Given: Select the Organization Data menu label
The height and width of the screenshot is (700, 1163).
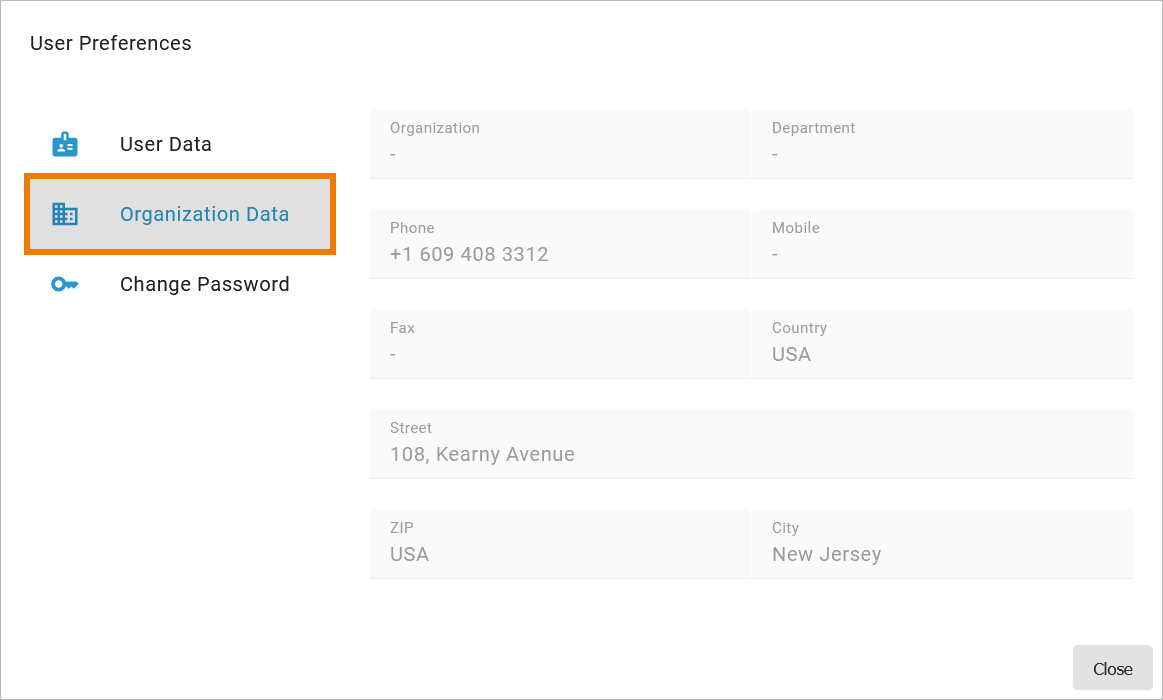Looking at the screenshot, I should tap(204, 214).
